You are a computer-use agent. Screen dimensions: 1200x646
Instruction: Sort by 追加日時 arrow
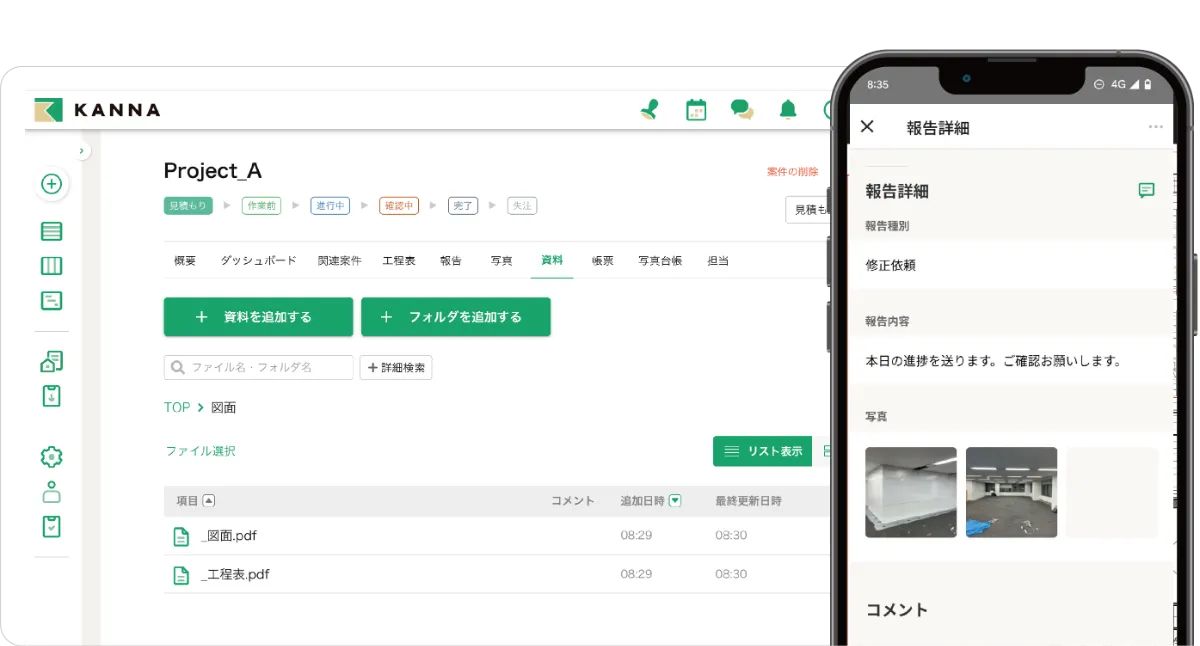(675, 501)
